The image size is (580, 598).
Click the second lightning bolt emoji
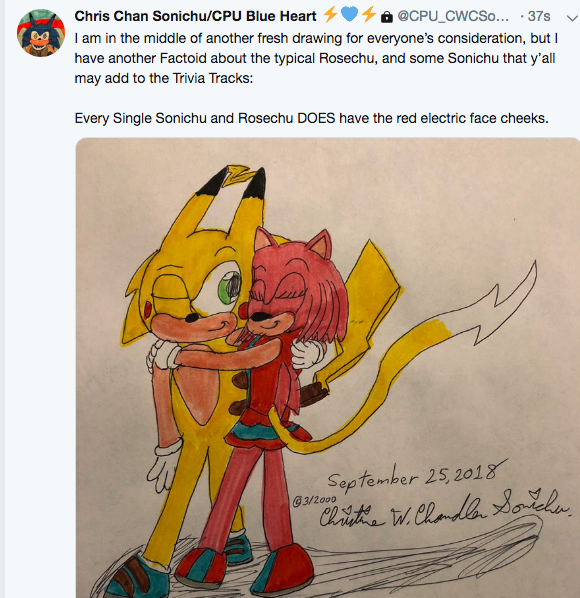369,15
